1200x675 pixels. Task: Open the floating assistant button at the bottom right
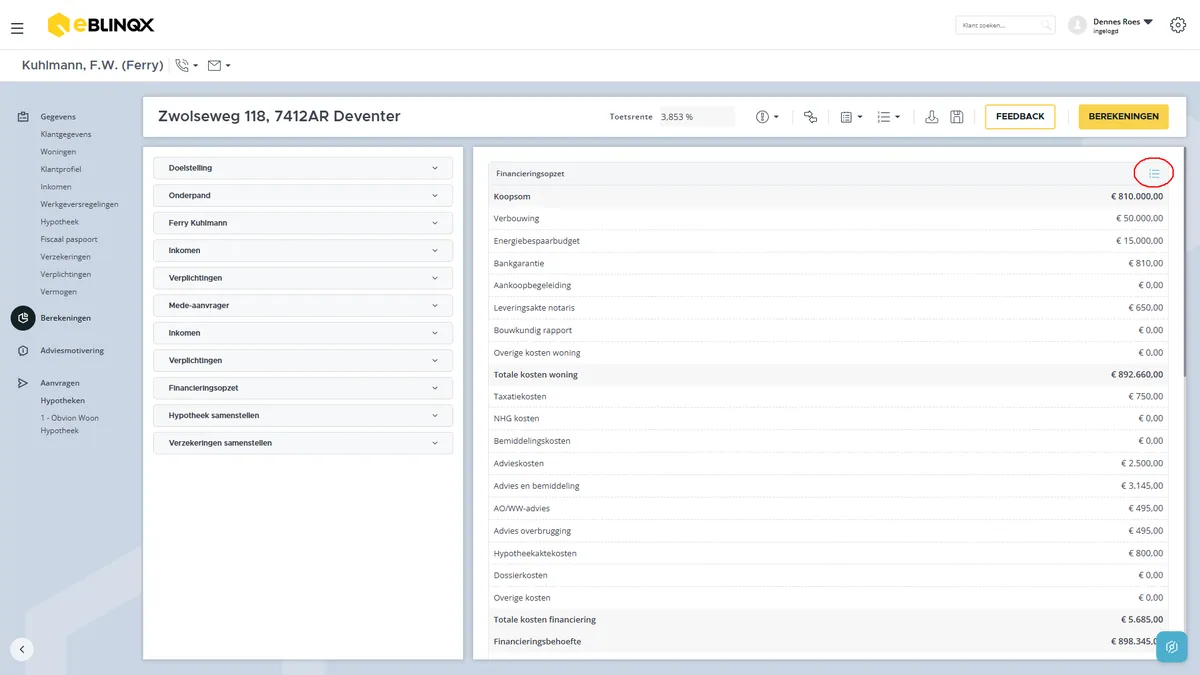(1172, 647)
